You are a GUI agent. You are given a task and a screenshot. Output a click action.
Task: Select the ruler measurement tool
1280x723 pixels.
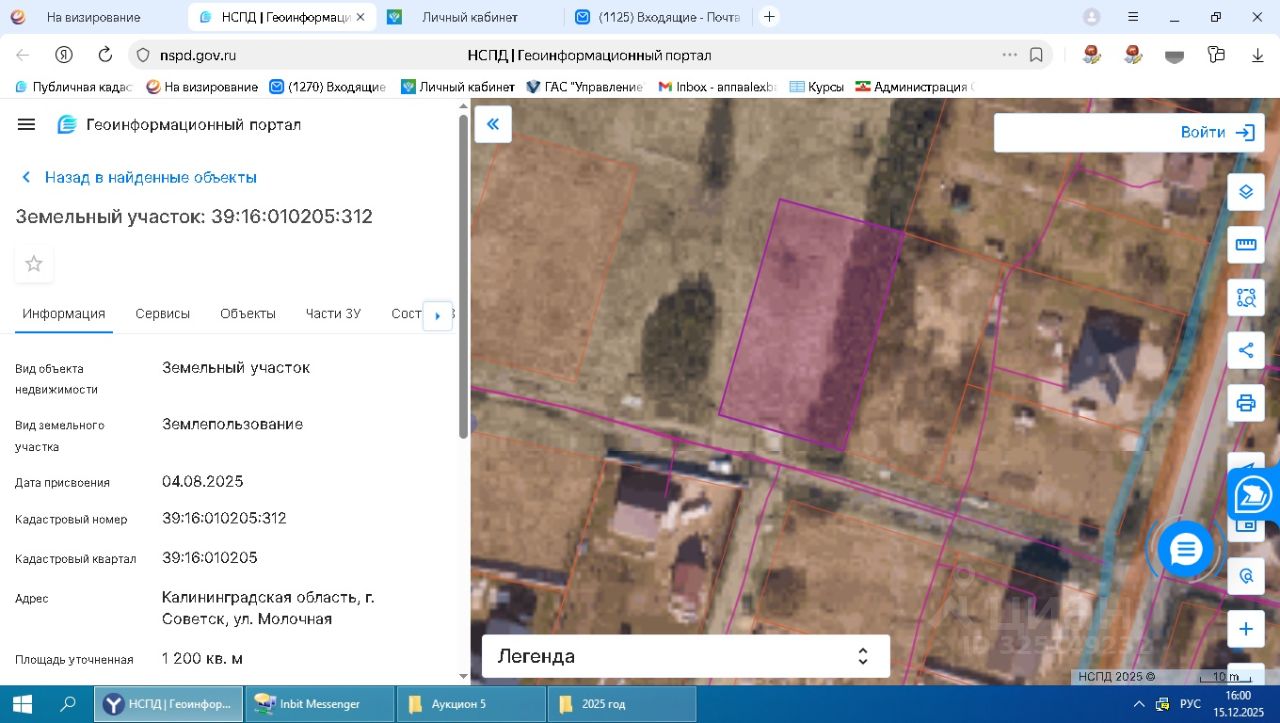pos(1246,244)
